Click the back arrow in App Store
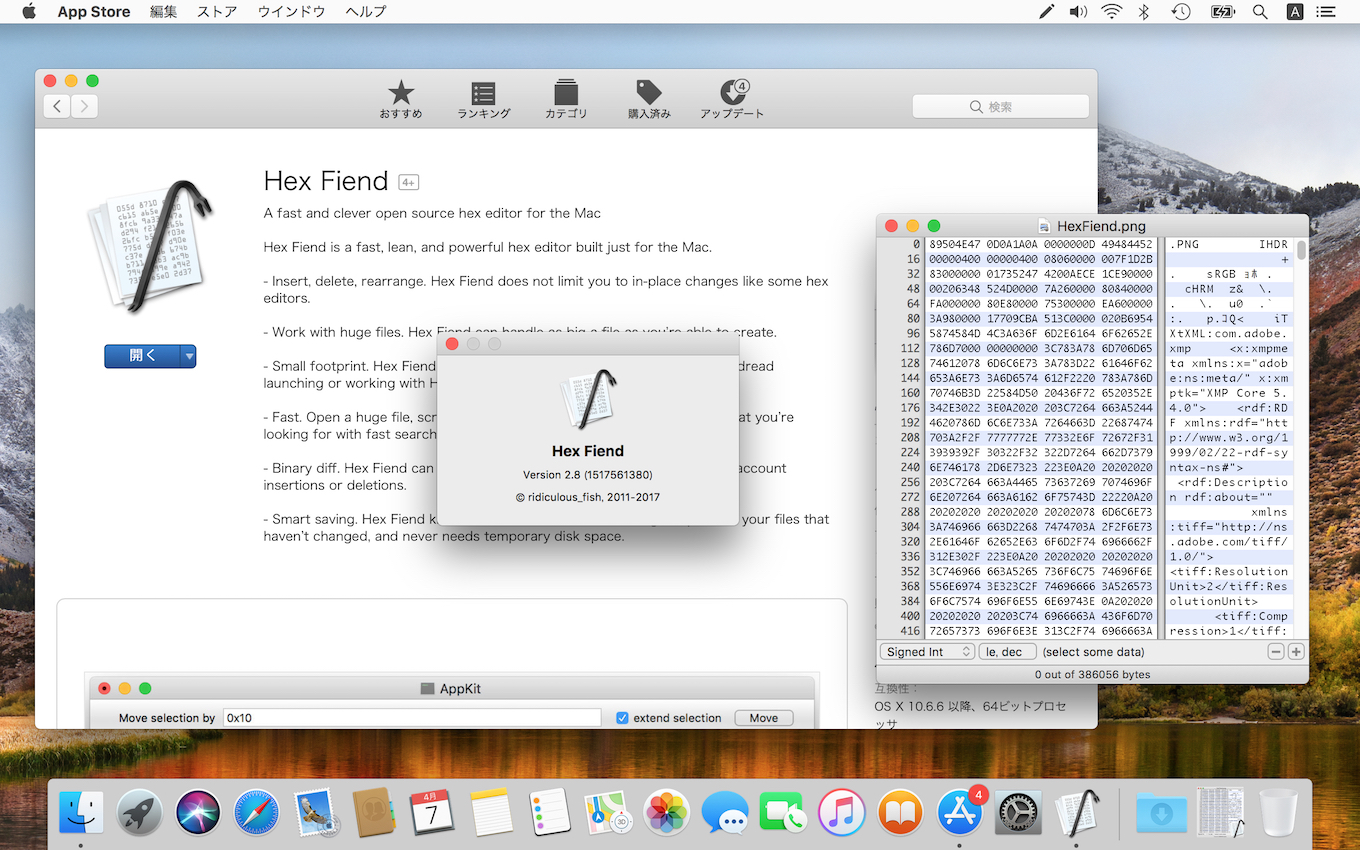 coord(57,106)
